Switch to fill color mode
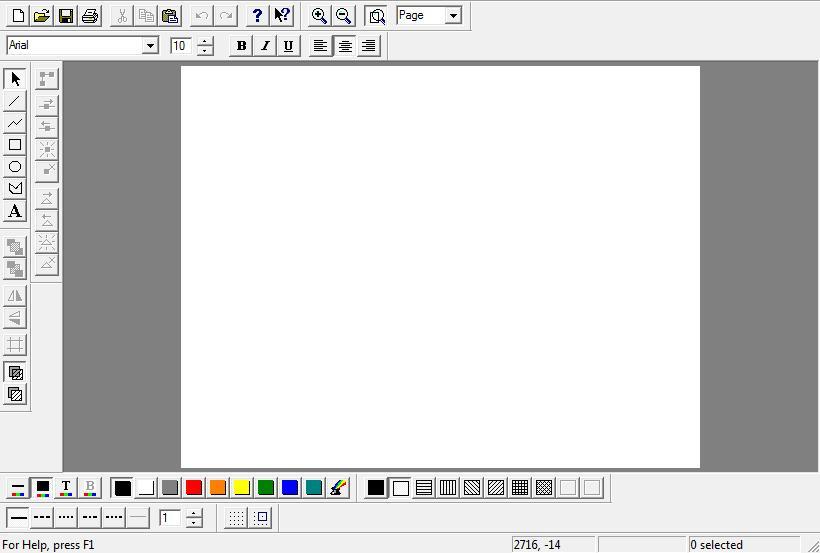The height and width of the screenshot is (553, 820). pyautogui.click(x=42, y=488)
